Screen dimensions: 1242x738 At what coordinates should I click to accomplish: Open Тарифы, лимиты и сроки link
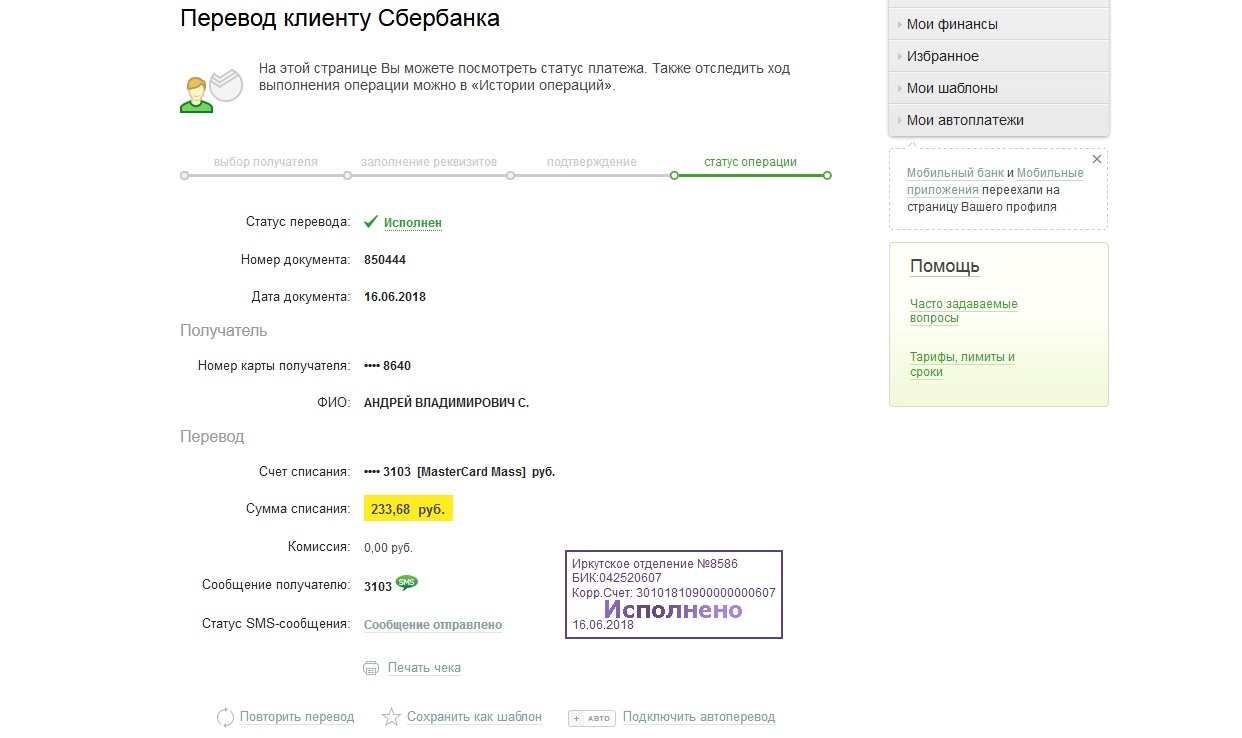961,364
